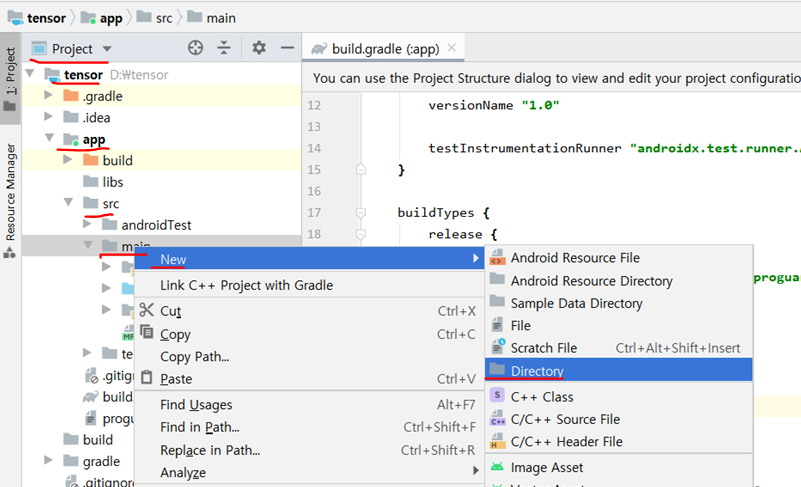
Task: Fold the code block at line 15
Action: [x=361, y=169]
